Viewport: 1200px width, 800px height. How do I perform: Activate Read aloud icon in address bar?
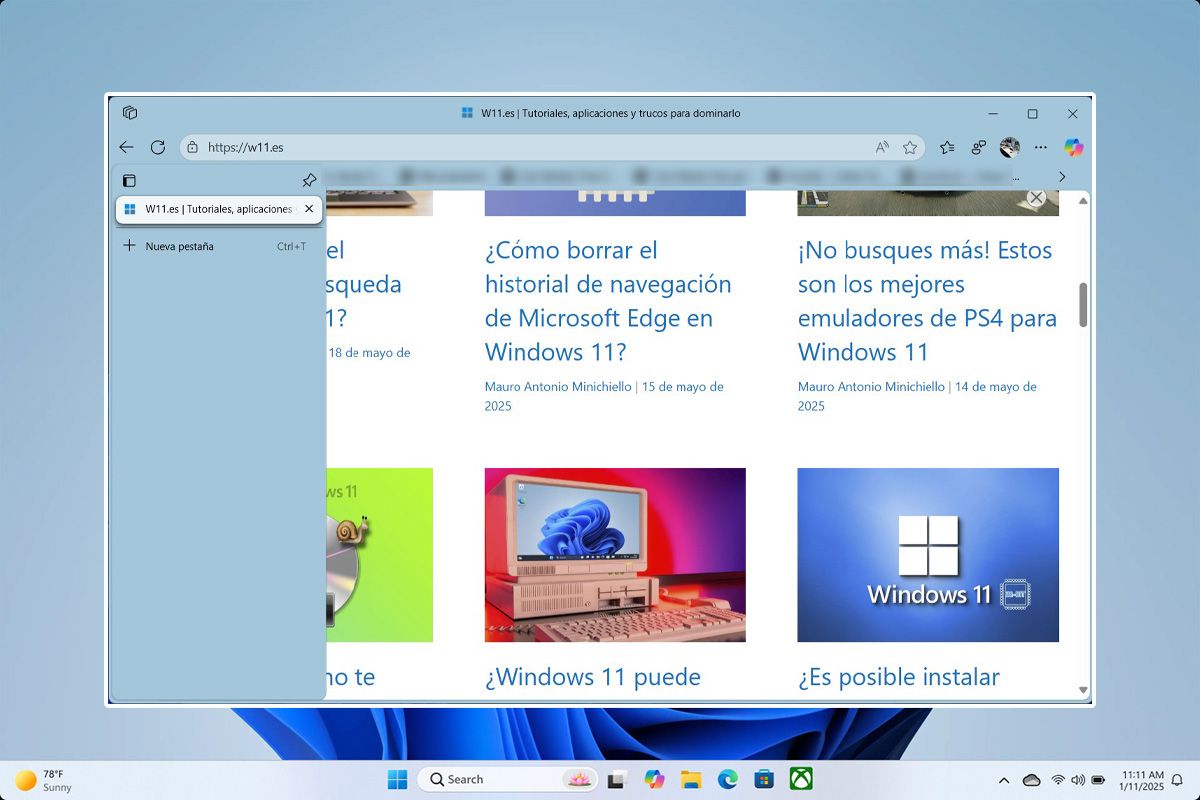pyautogui.click(x=882, y=147)
